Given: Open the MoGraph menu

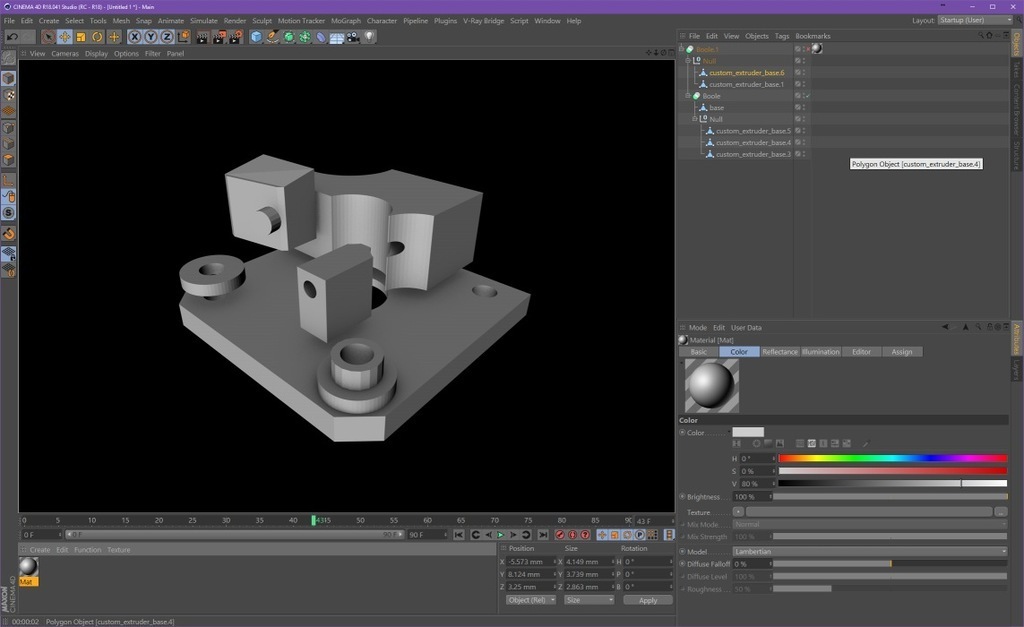Looking at the screenshot, I should [x=345, y=20].
